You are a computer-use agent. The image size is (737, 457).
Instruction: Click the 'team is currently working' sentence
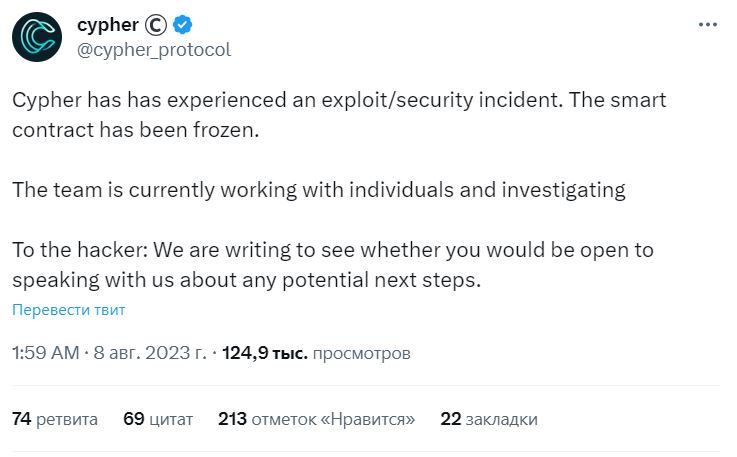click(319, 190)
